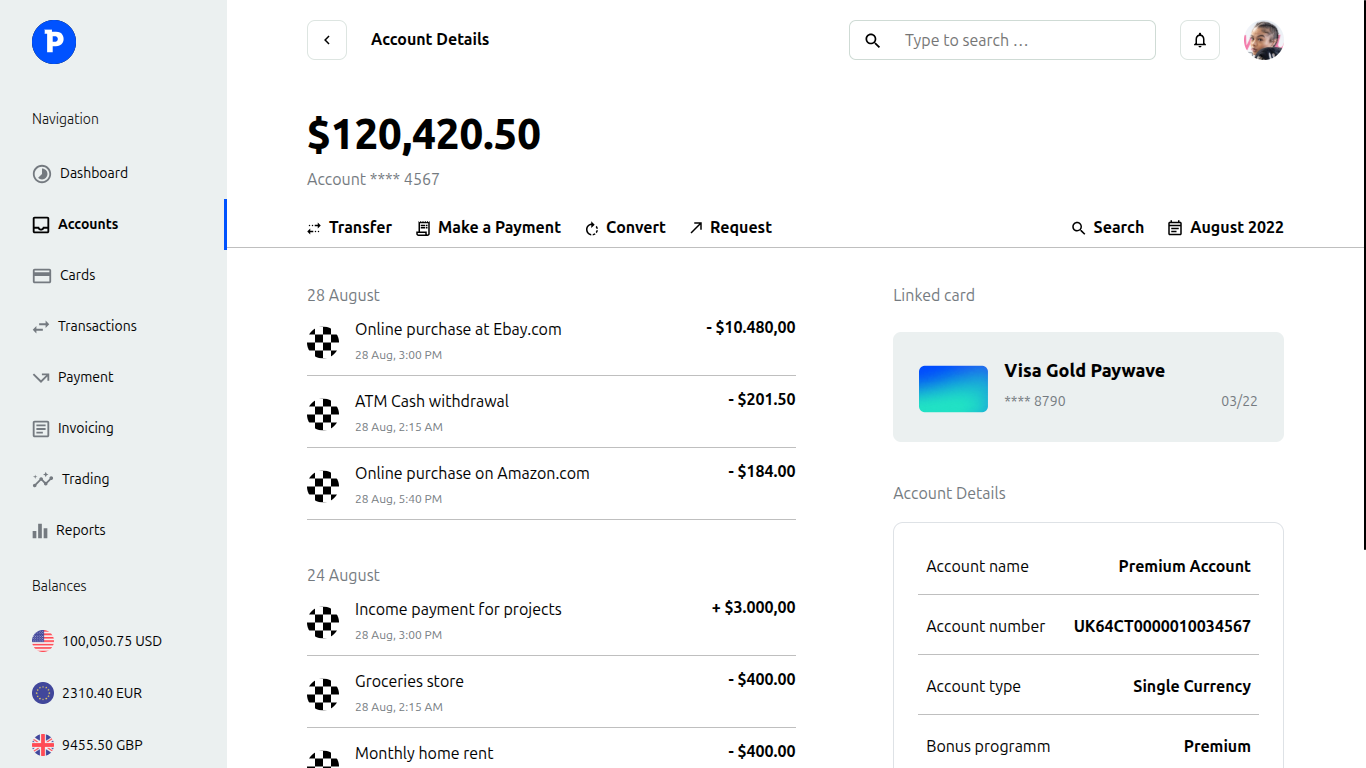Click the Reports bar chart icon
The height and width of the screenshot is (768, 1366).
click(40, 531)
